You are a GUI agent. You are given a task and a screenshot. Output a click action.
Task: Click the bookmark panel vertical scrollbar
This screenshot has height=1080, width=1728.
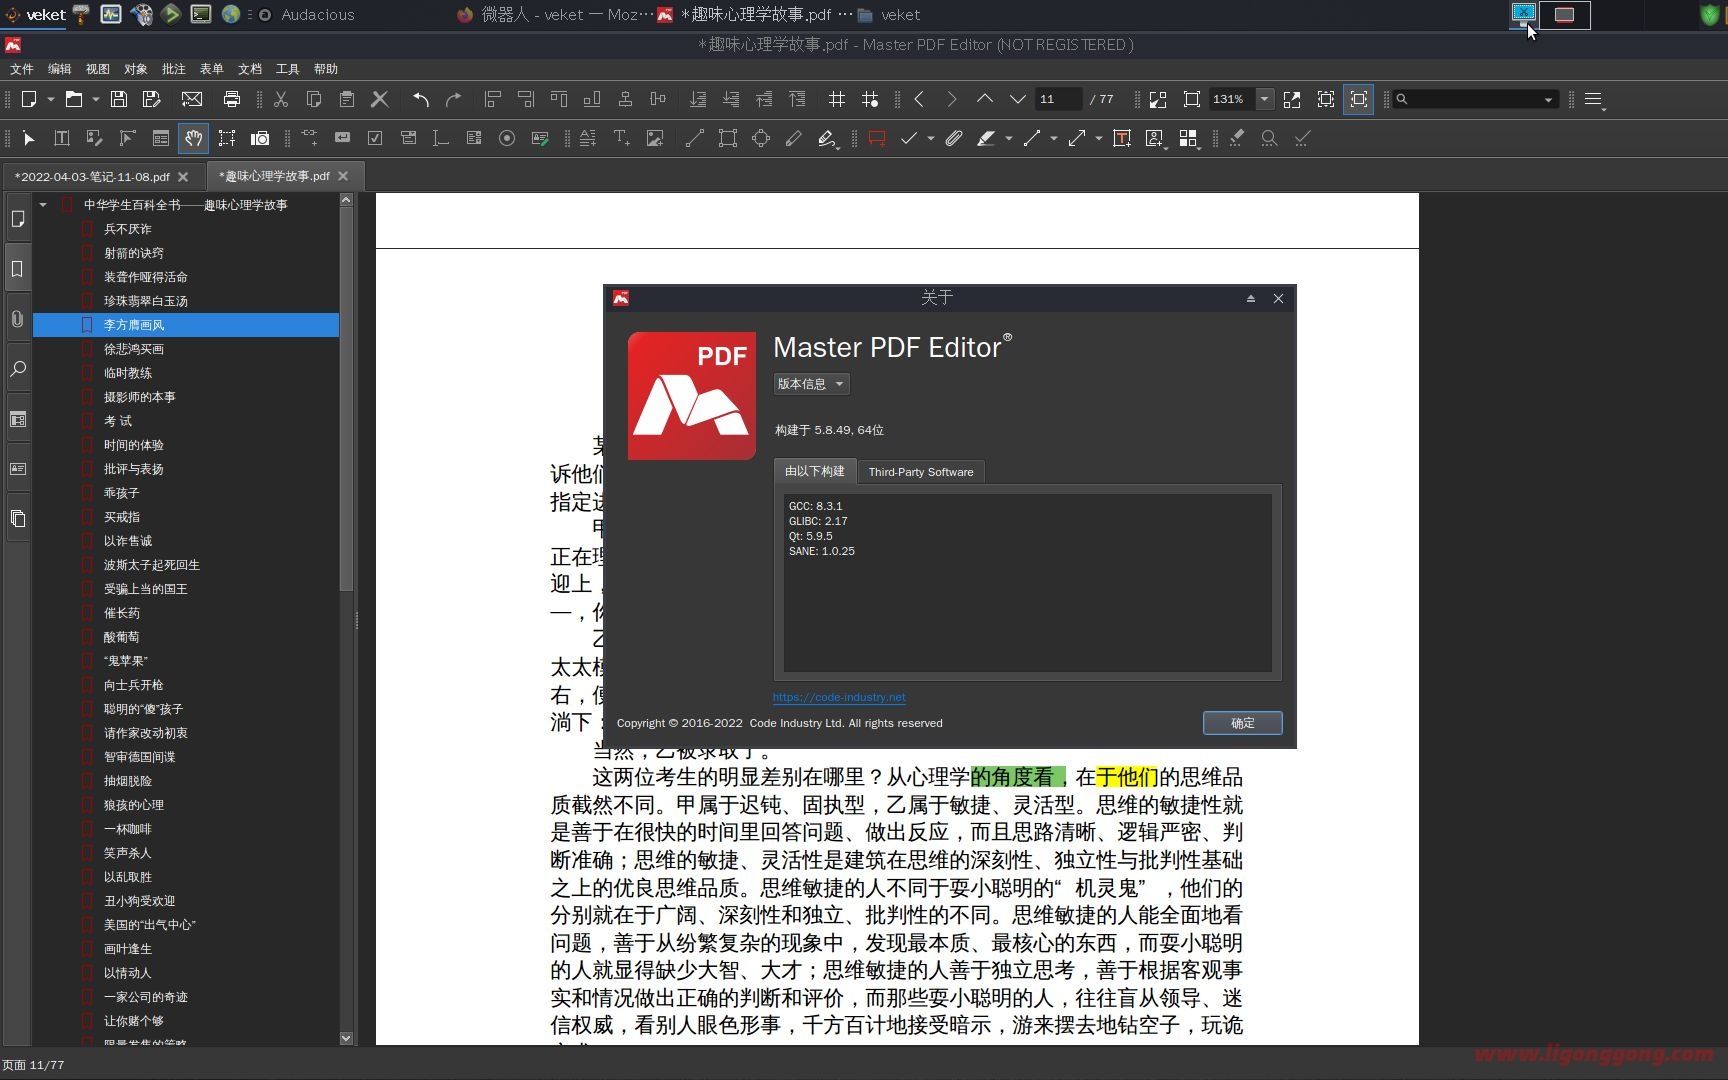coord(346,400)
